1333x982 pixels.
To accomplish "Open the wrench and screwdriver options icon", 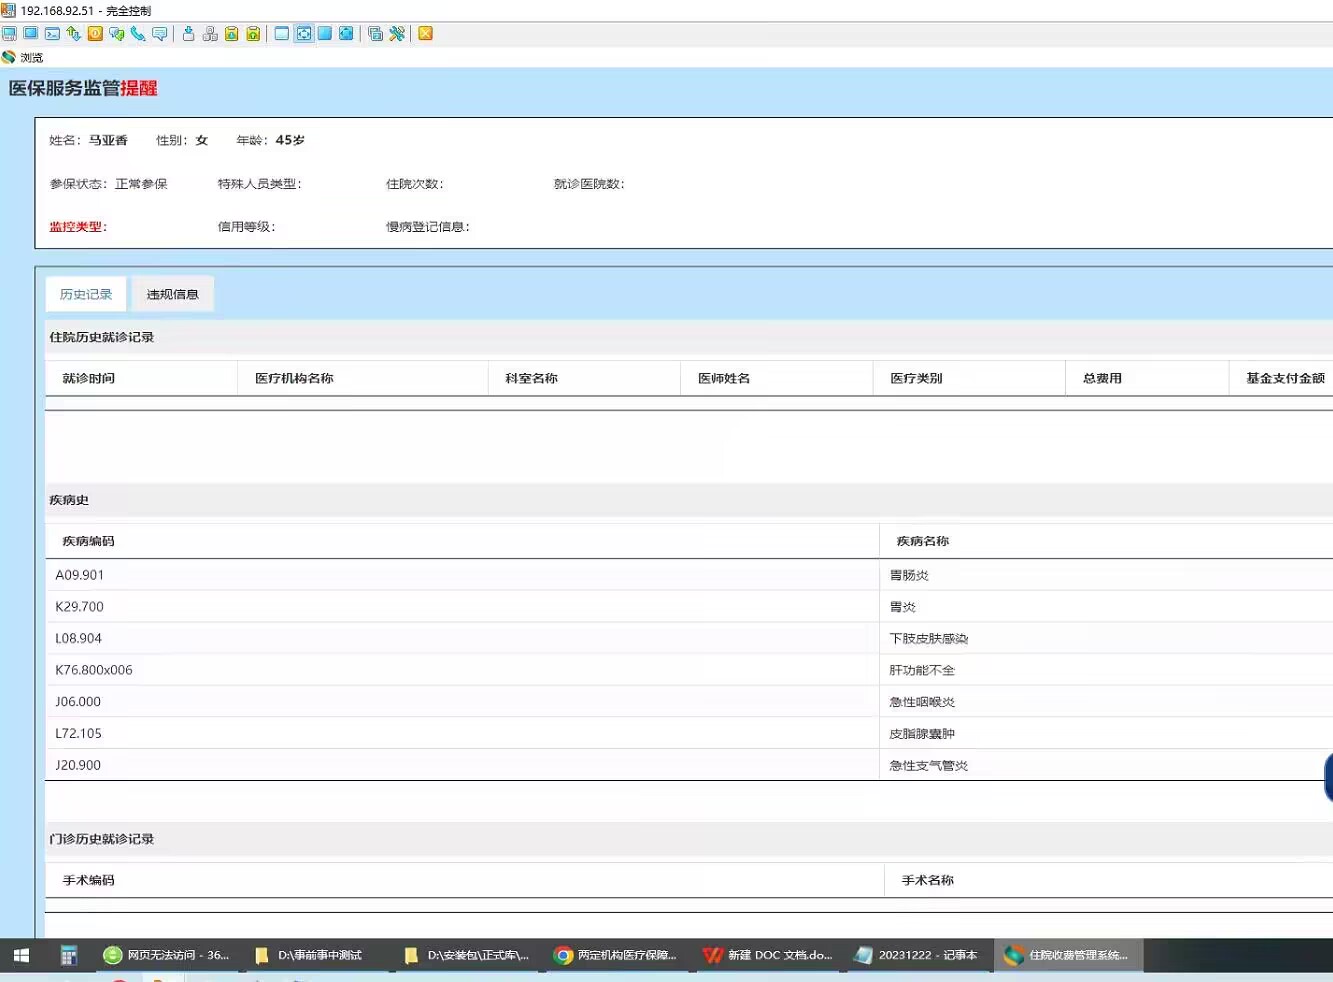I will point(397,34).
